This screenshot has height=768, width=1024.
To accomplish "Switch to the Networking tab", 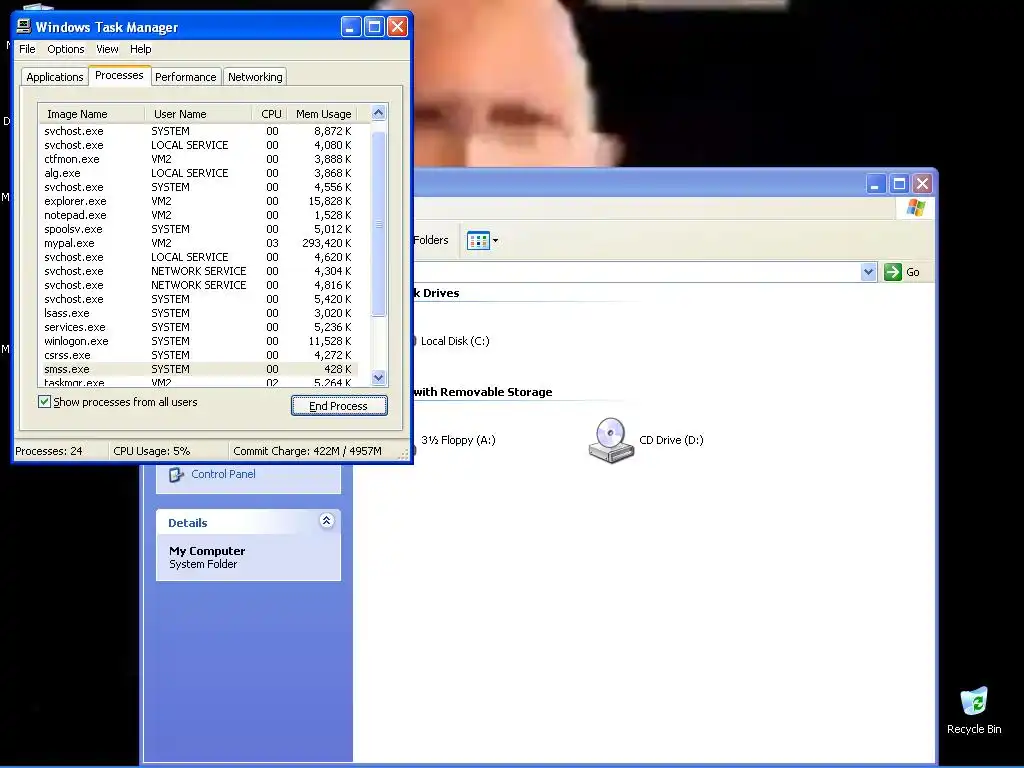I will [255, 77].
